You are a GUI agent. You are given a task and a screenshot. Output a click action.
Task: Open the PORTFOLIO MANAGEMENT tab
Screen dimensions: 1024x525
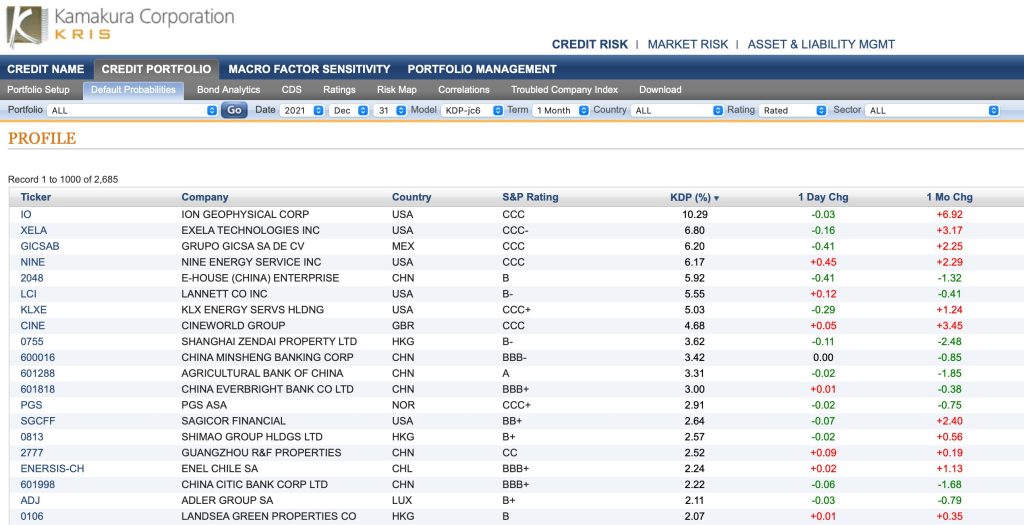[x=482, y=69]
